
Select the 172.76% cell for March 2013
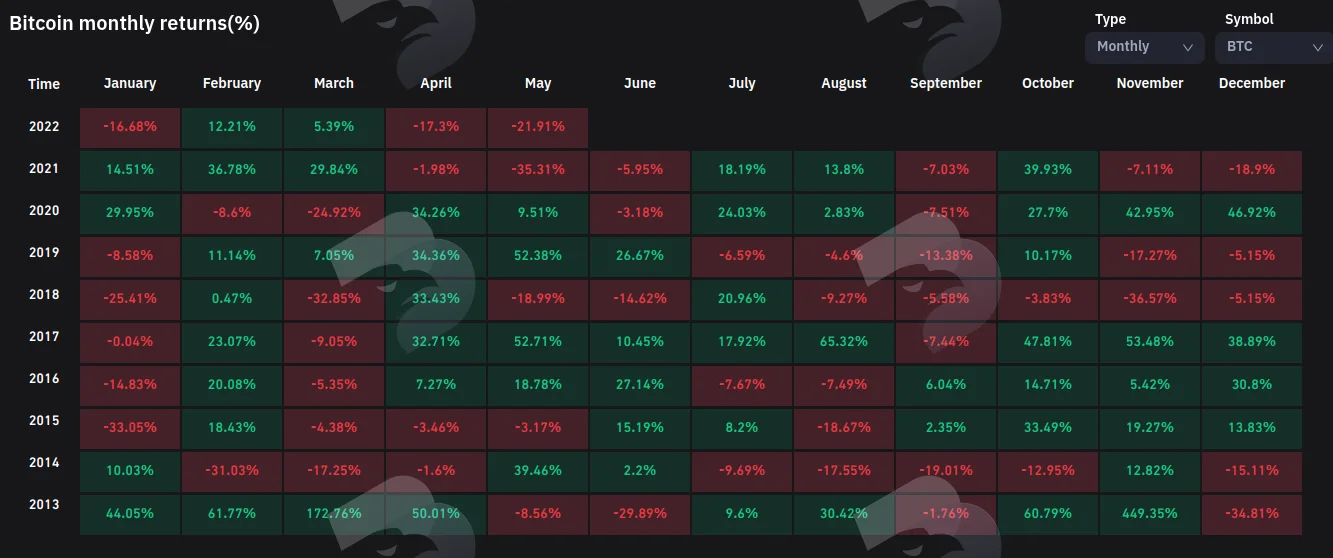pyautogui.click(x=334, y=513)
